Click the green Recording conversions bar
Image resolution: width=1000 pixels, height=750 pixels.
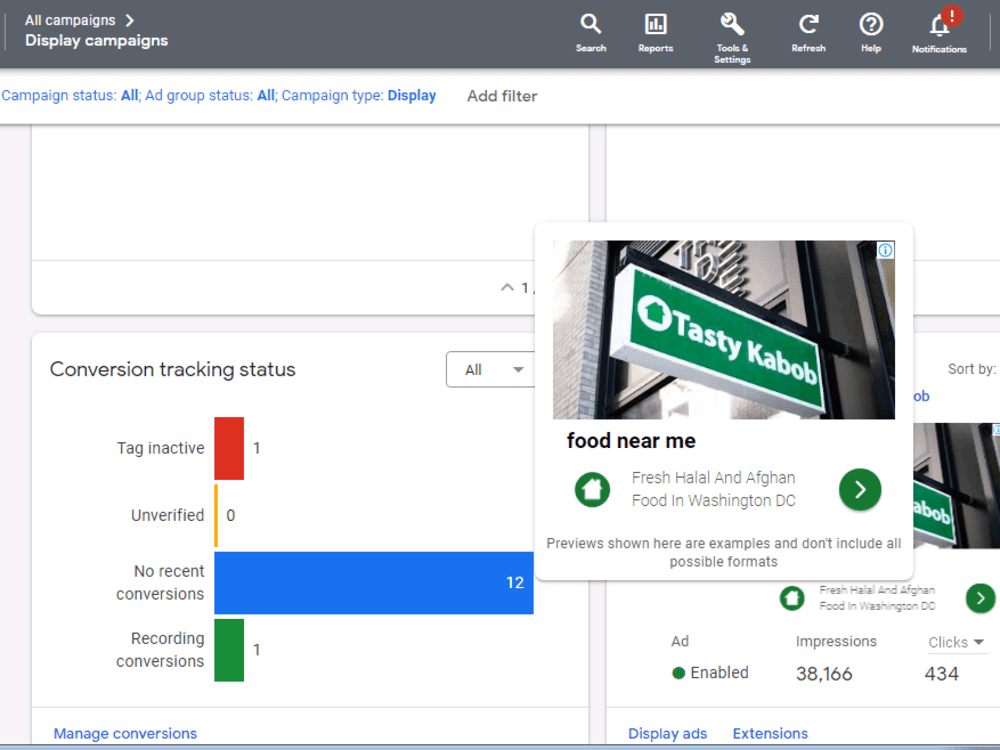(x=229, y=650)
